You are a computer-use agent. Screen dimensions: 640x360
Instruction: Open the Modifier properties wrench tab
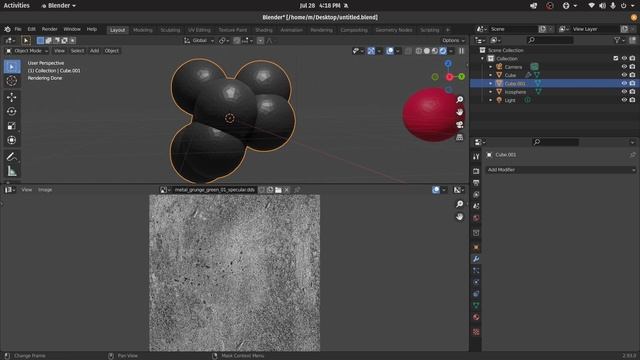476,259
